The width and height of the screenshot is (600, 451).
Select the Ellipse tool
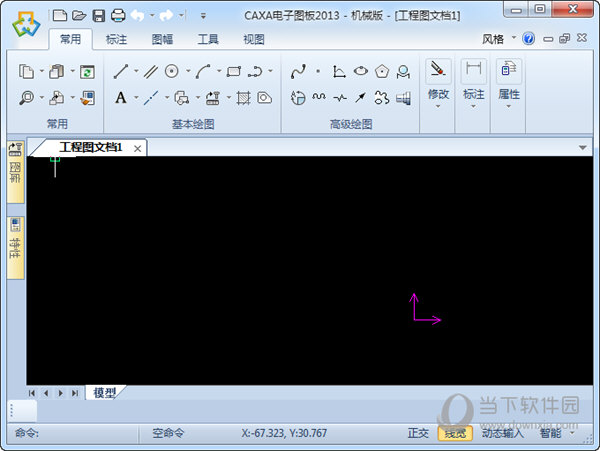[360, 71]
